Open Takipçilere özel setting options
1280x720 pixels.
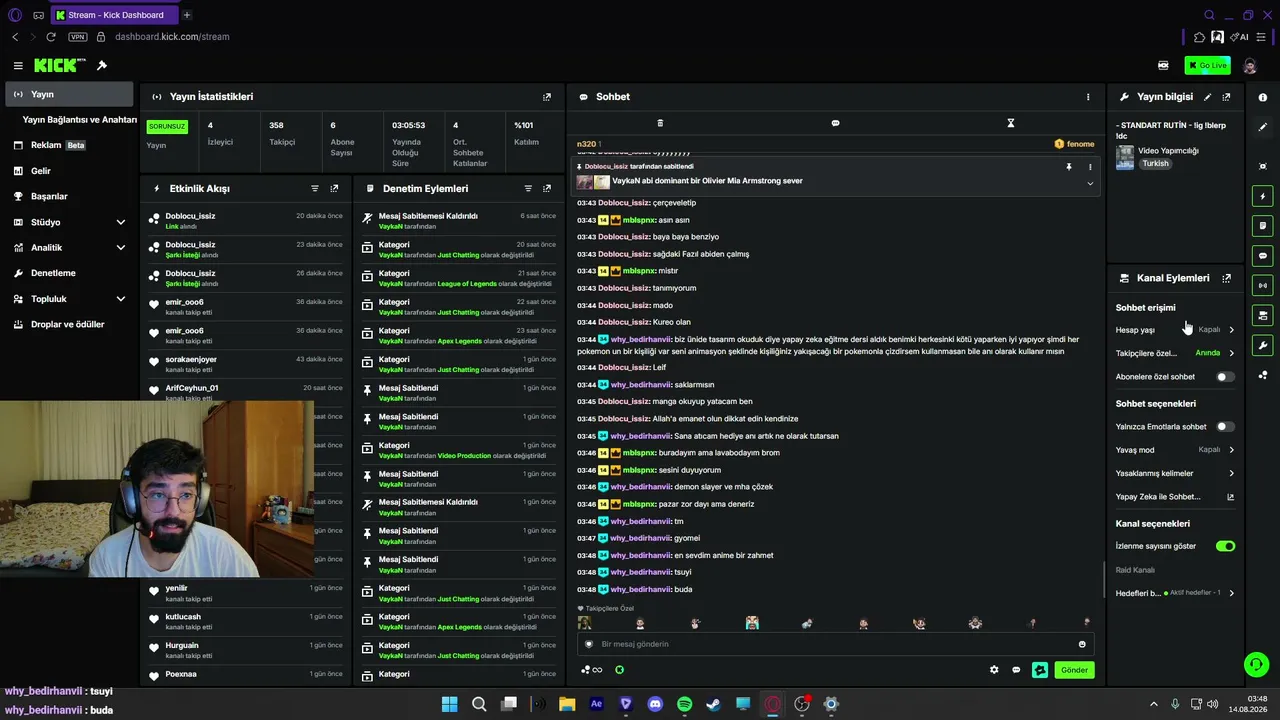1175,353
